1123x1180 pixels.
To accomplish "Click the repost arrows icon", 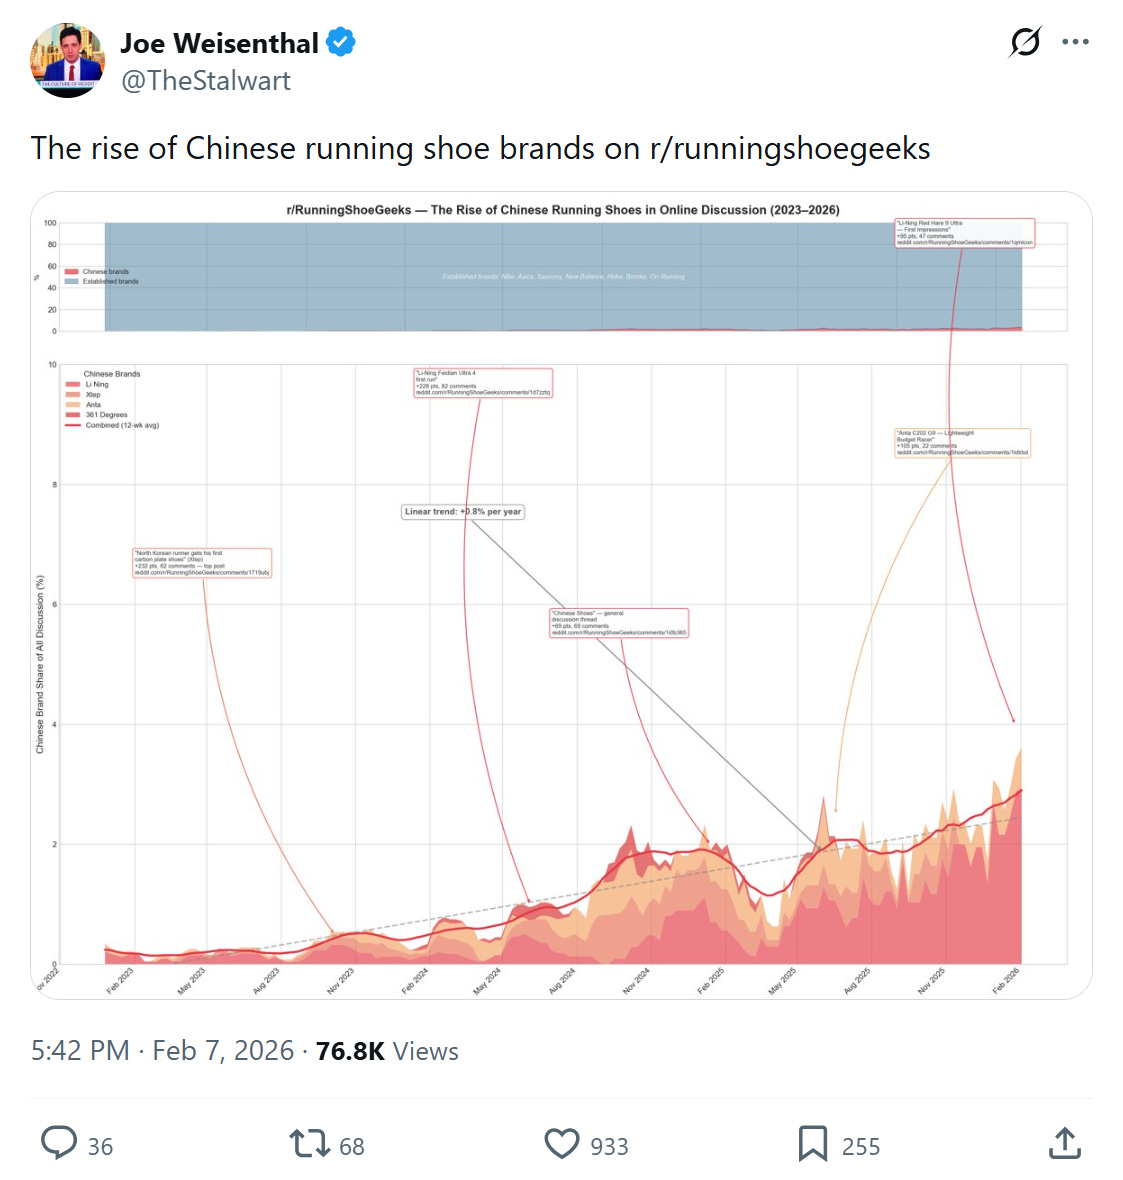I will click(309, 1144).
